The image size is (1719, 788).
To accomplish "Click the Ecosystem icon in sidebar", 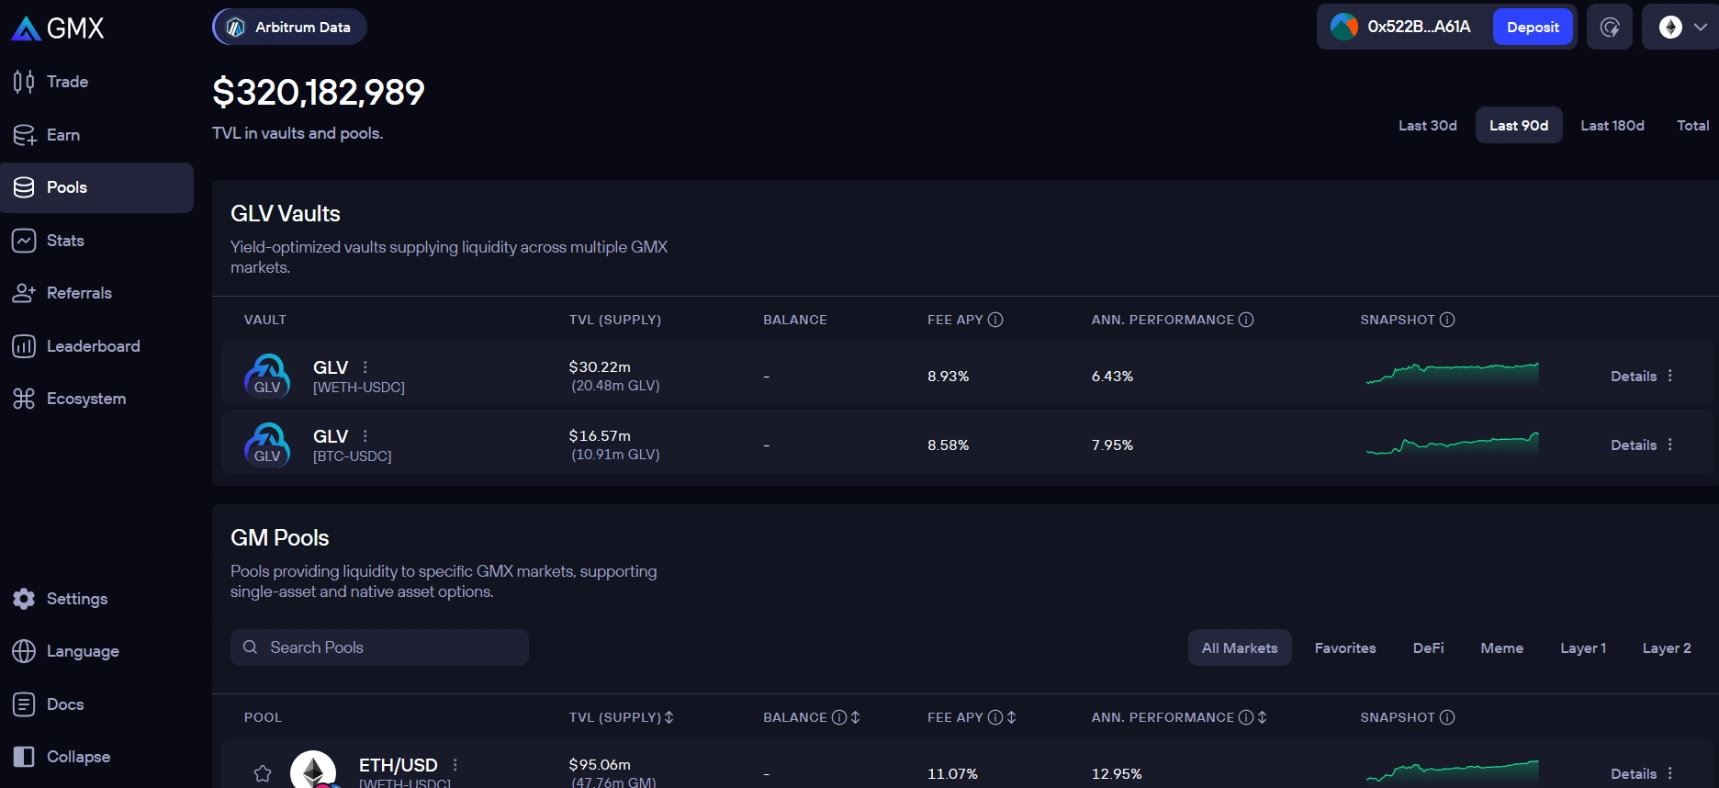I will tap(24, 399).
